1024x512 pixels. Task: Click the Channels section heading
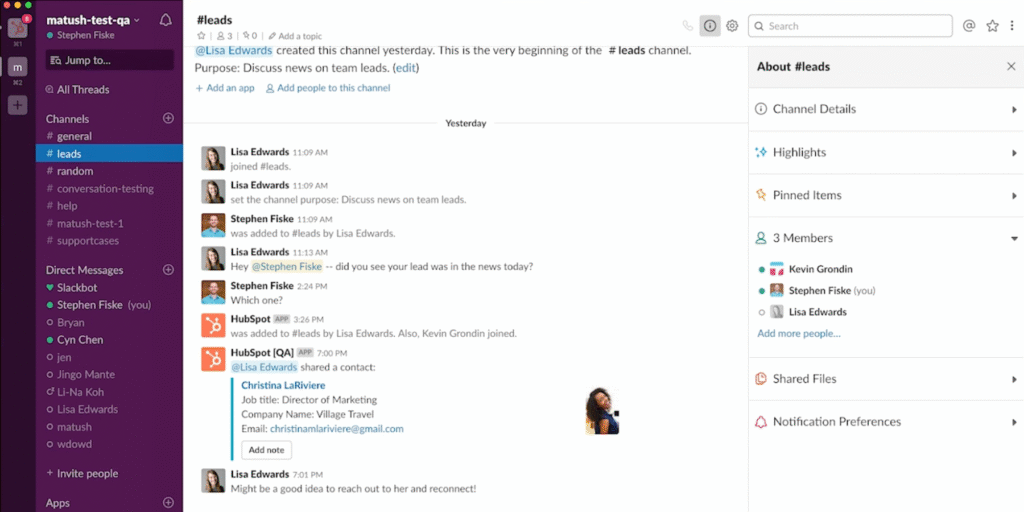pos(67,119)
